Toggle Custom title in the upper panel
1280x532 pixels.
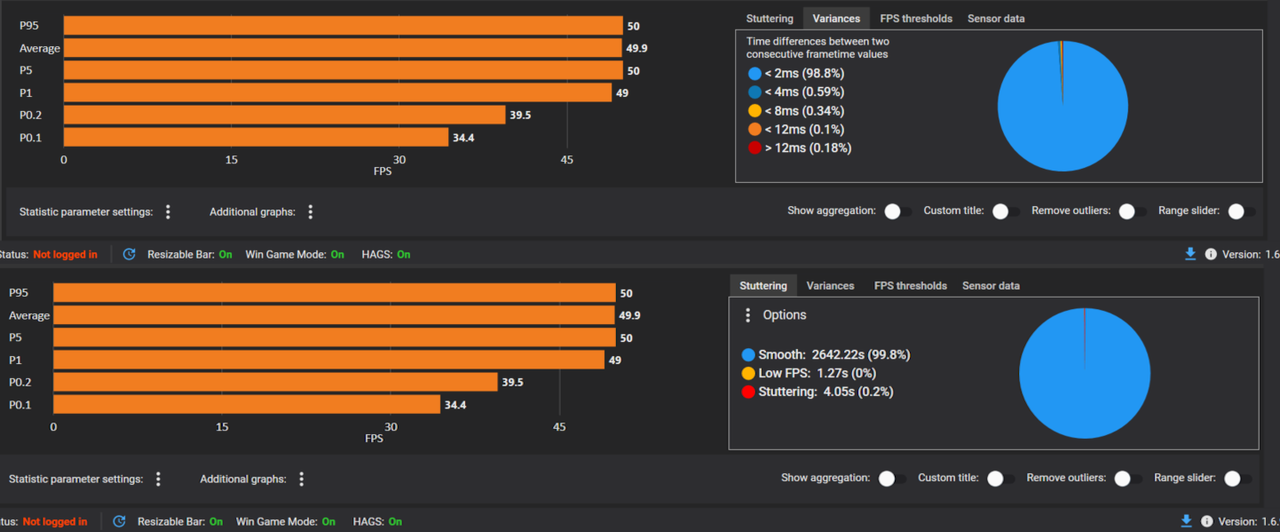tap(1005, 211)
